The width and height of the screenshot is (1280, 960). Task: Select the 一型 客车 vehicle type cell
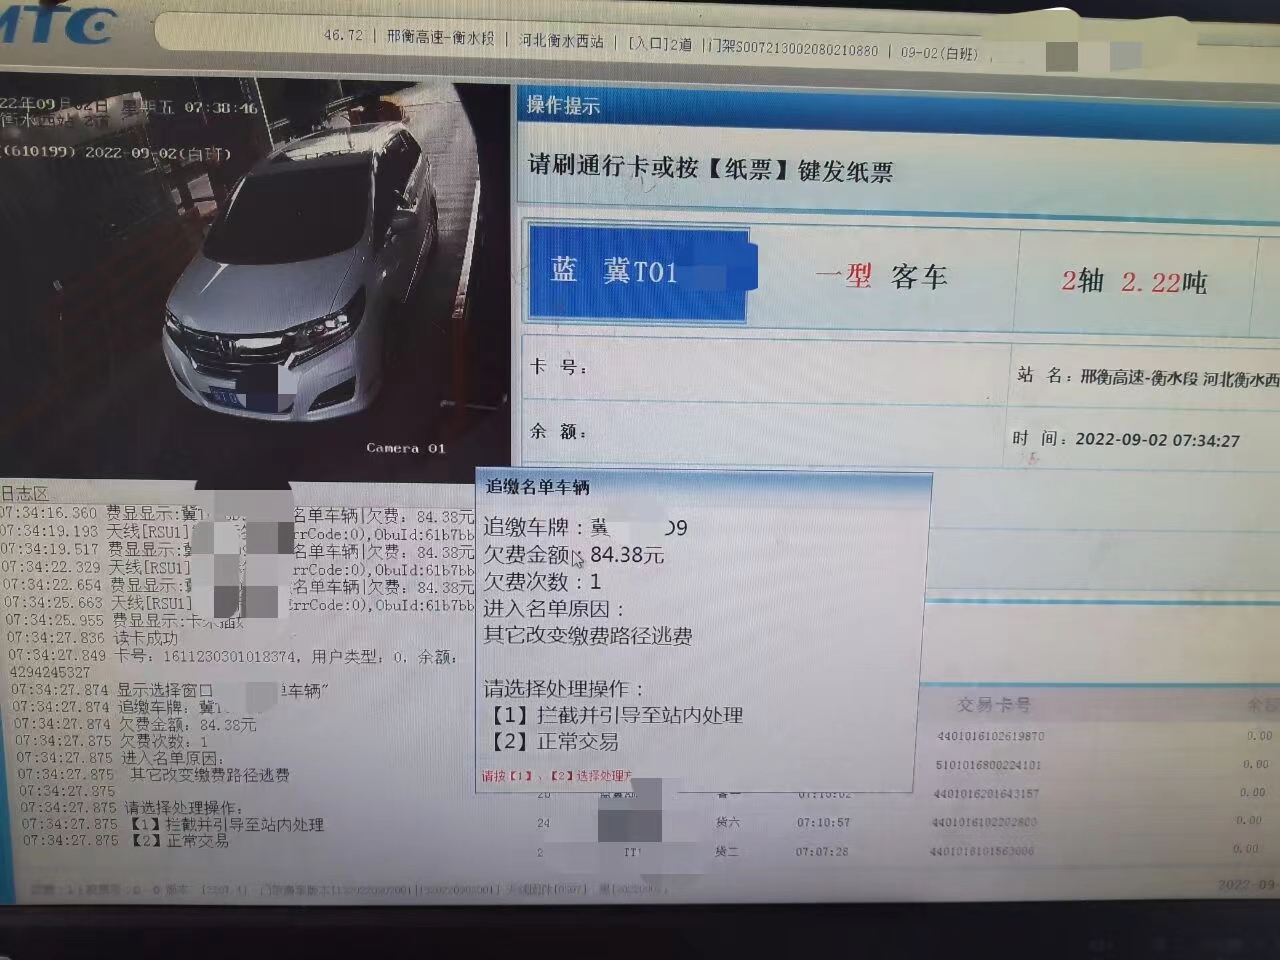[882, 277]
